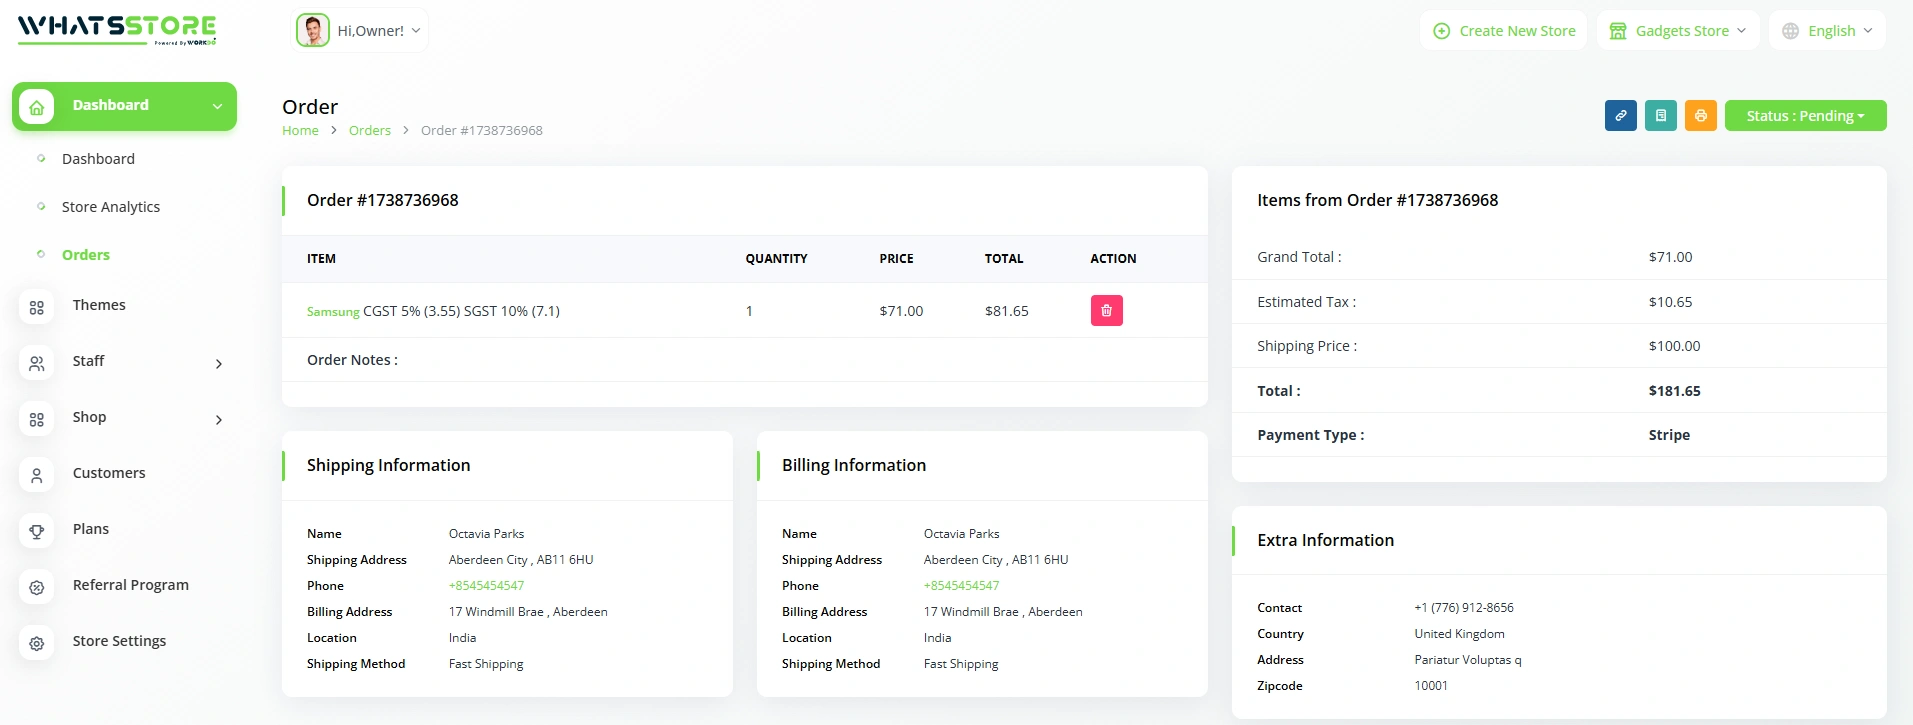Screen dimensions: 1913x725
Task: Click the Referral Program sidebar icon
Action: pos(37,587)
